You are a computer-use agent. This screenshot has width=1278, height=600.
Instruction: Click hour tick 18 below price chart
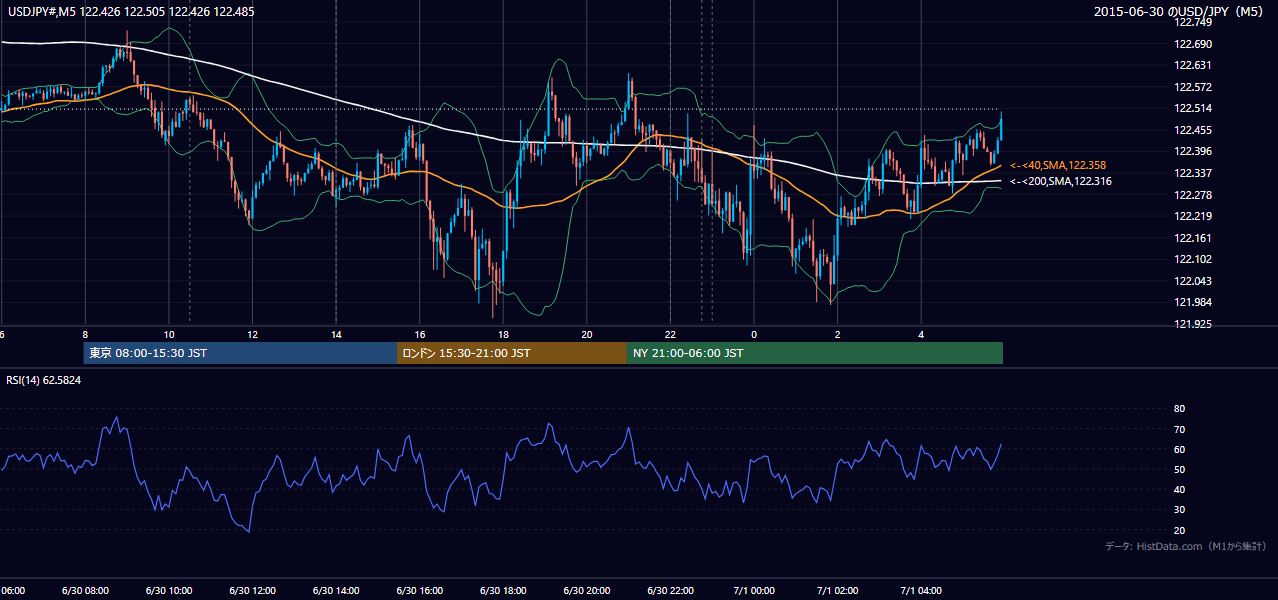pos(503,334)
